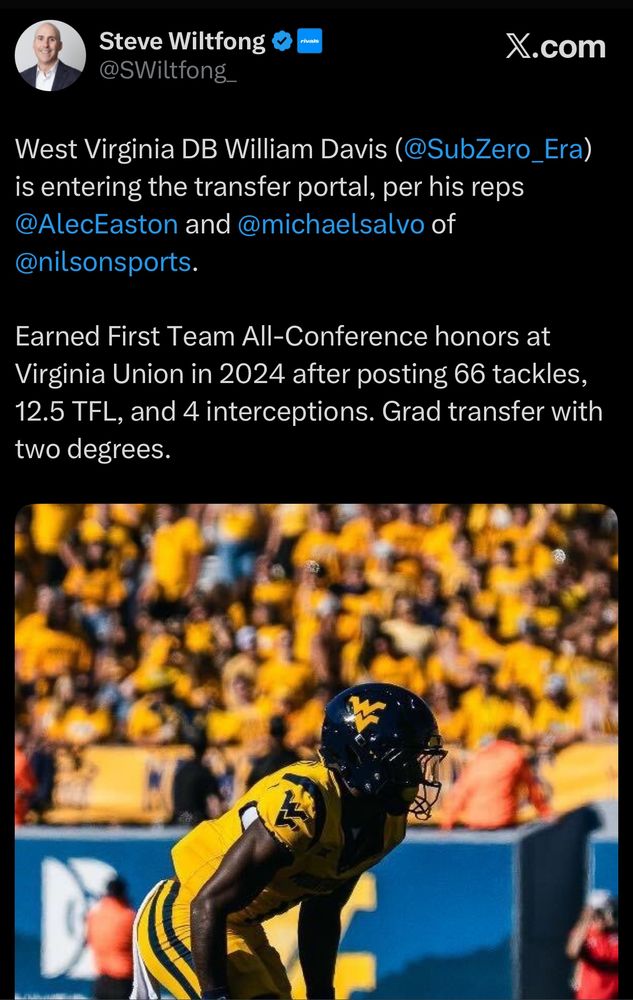633x1000 pixels.
Task: Open the @SWiltfong_ handle
Action: coord(168,70)
